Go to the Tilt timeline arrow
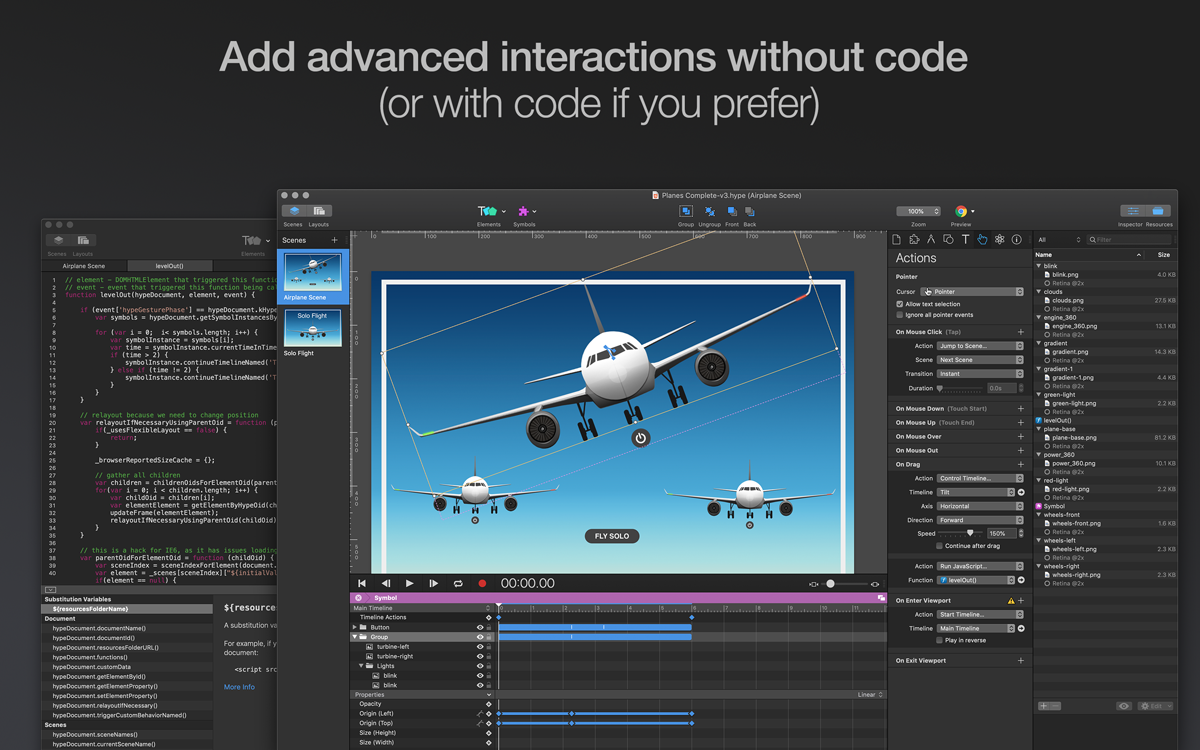This screenshot has width=1200, height=750. pos(1021,493)
